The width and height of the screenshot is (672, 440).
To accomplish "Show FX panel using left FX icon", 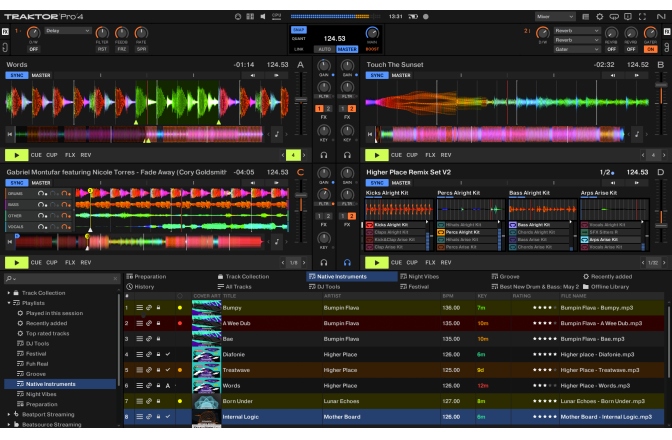I will pyautogui.click(x=5, y=31).
